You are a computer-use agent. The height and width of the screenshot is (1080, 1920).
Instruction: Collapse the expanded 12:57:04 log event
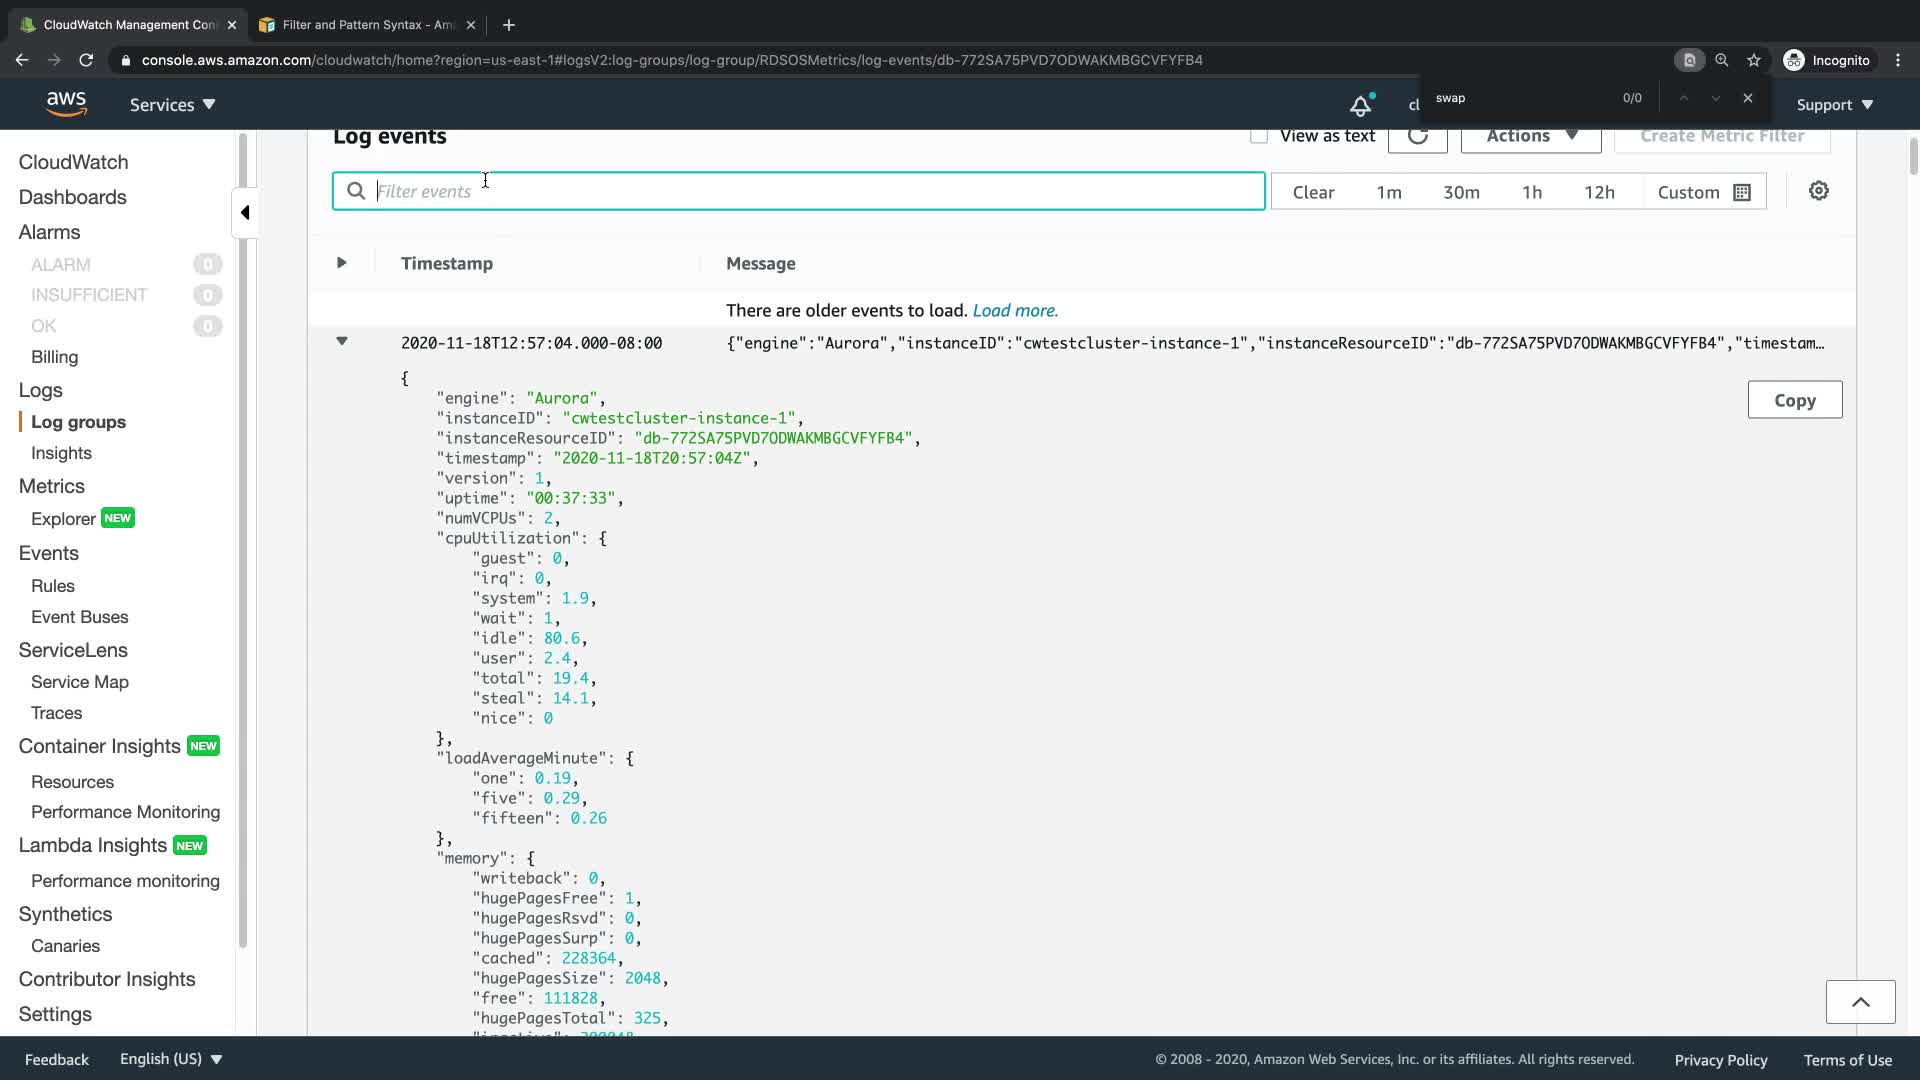tap(342, 342)
